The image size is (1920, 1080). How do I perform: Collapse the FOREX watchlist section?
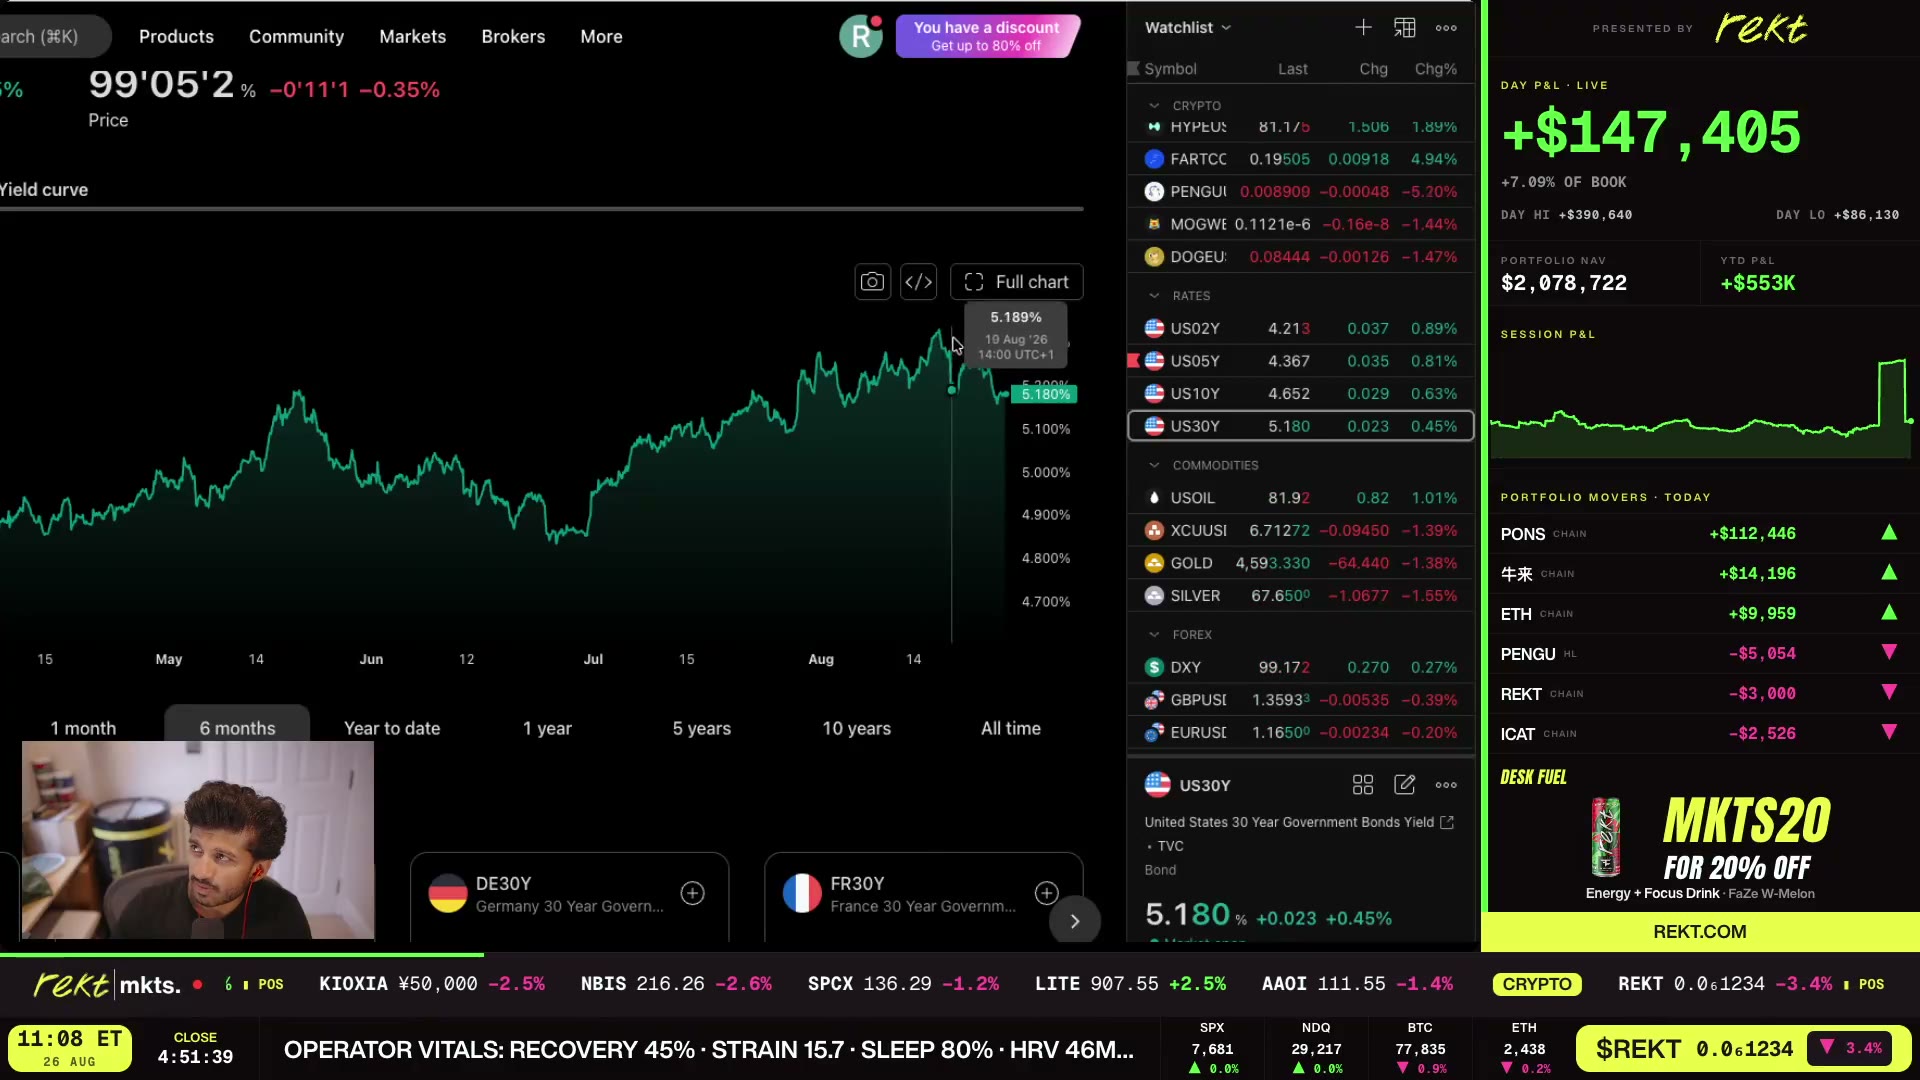[1154, 635]
